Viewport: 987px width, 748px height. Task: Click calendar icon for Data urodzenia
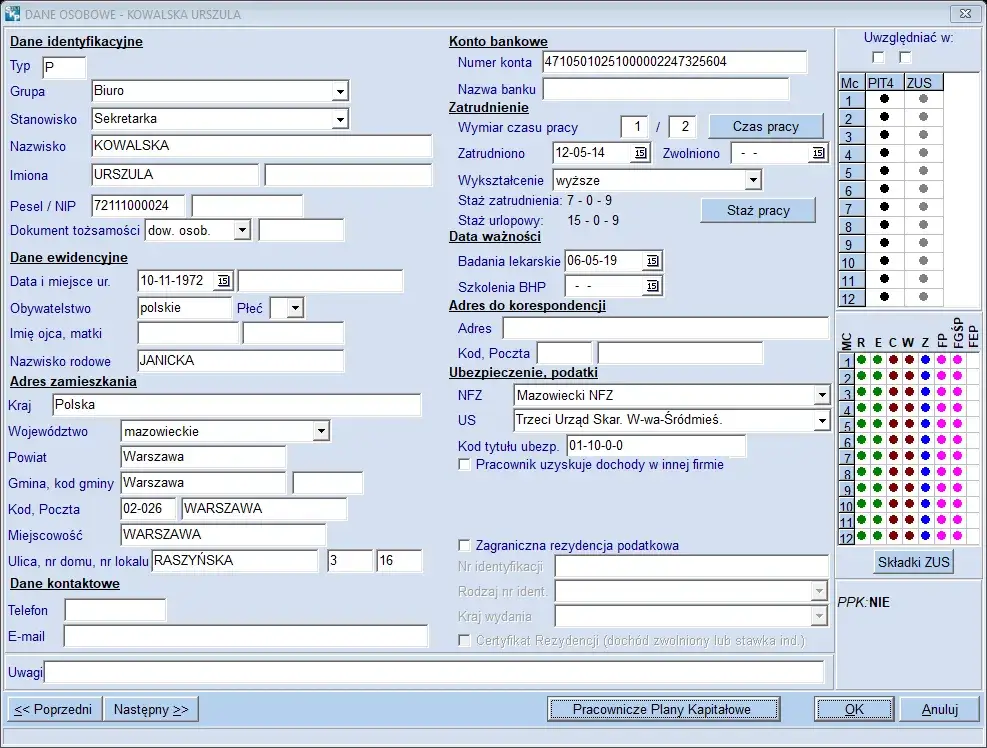(223, 280)
